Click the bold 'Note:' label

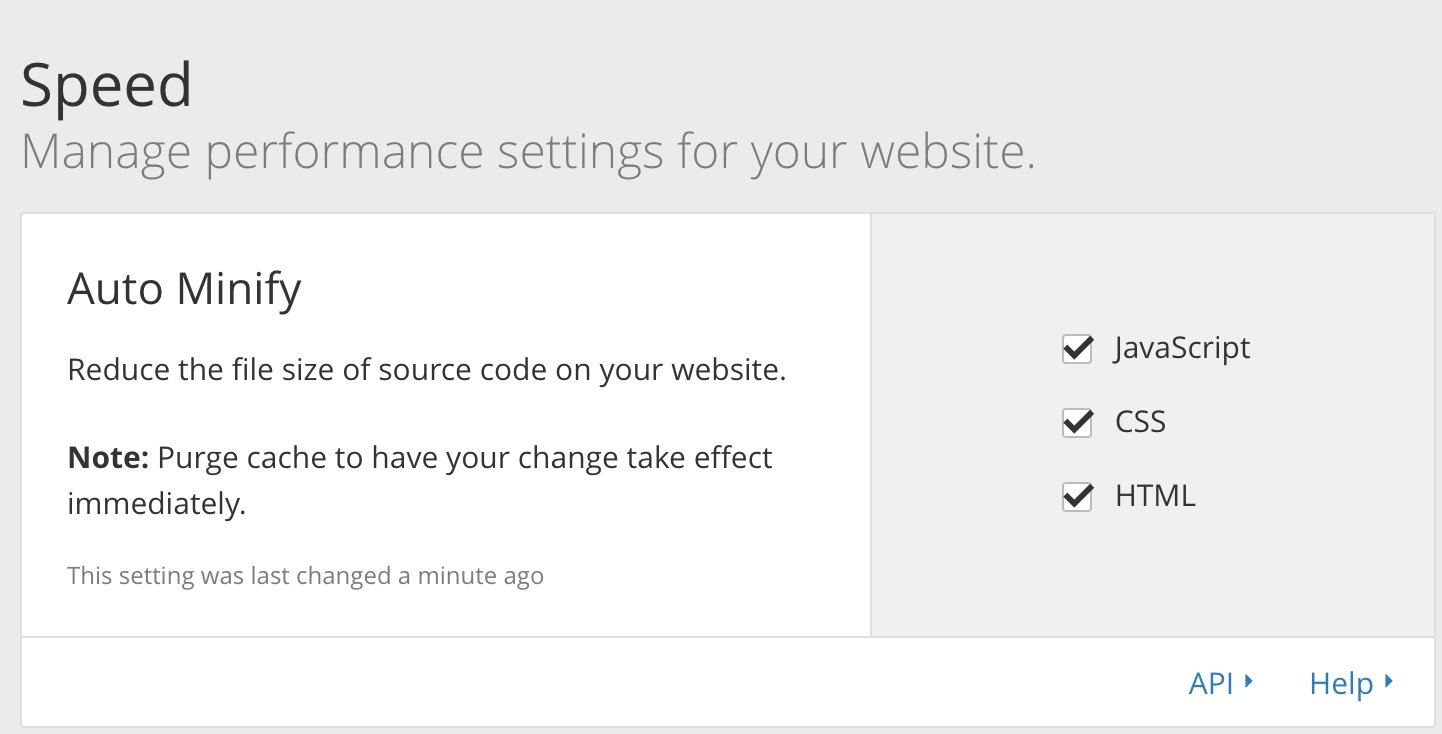pos(108,458)
